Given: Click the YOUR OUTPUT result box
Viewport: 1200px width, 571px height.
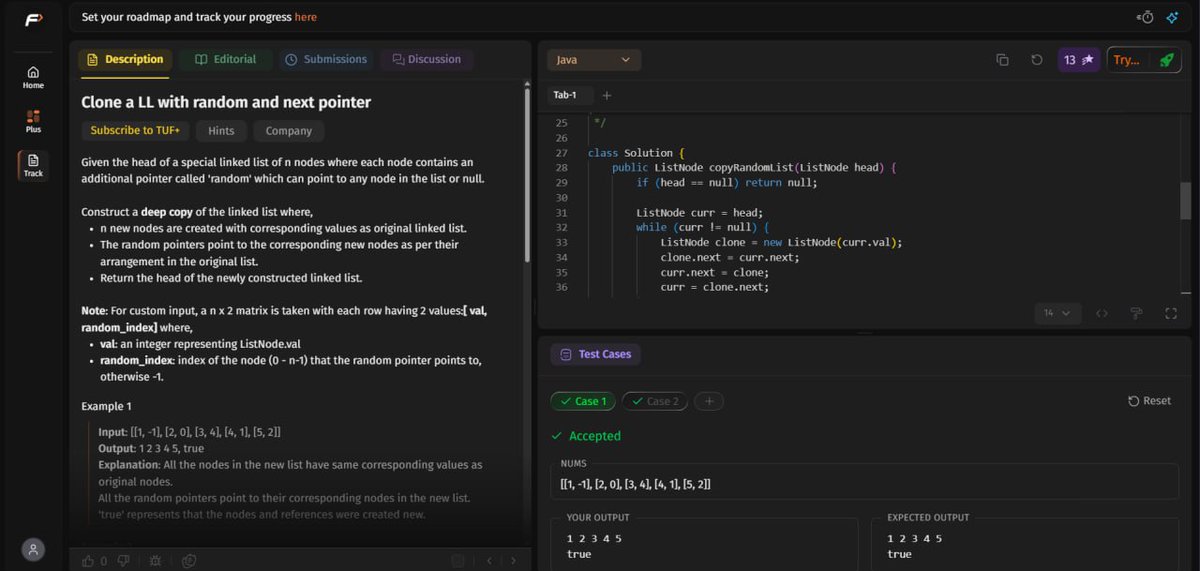Looking at the screenshot, I should [x=704, y=544].
